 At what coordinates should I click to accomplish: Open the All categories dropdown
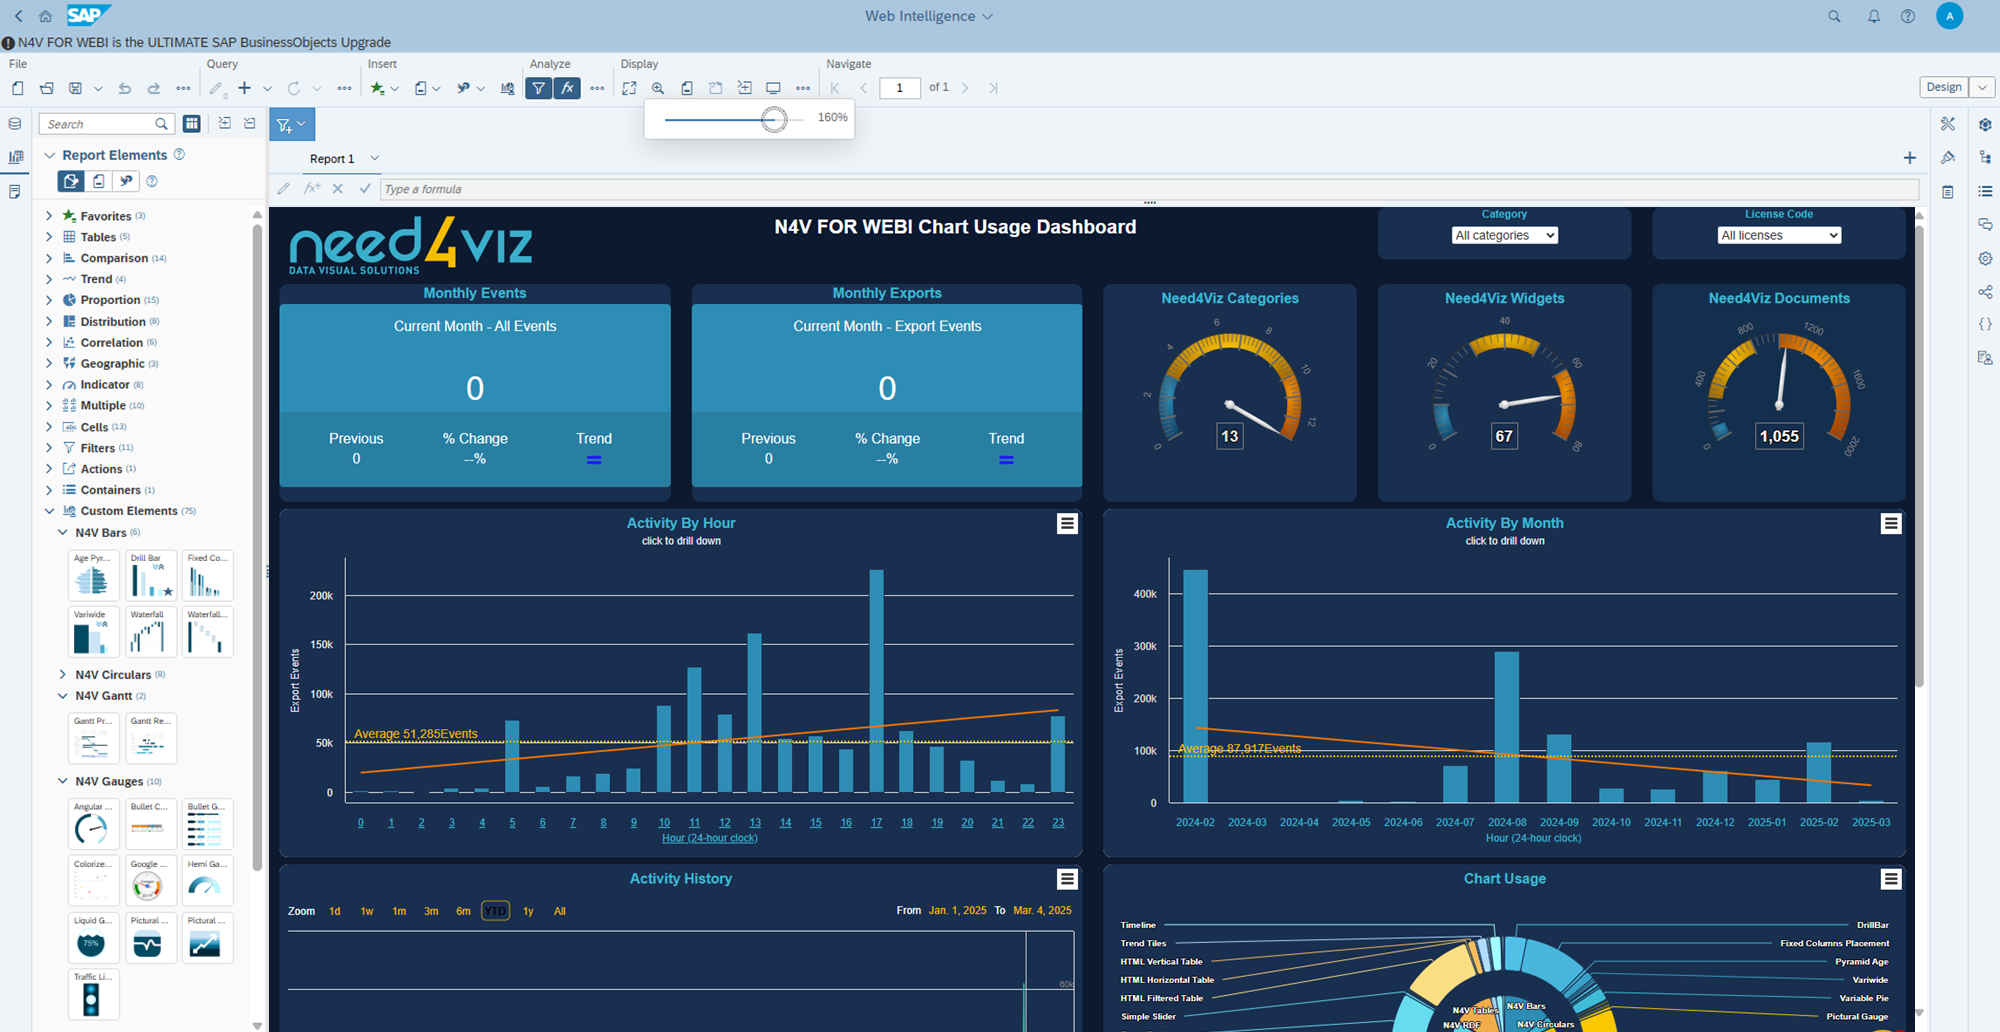click(1504, 235)
